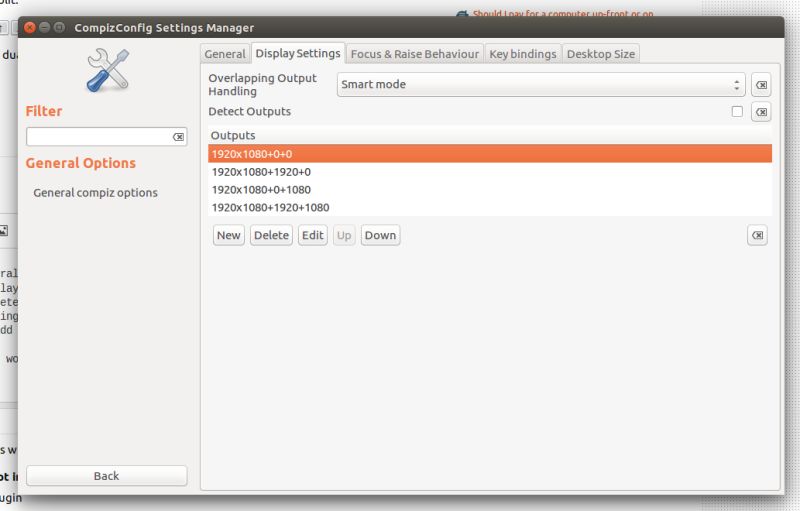The width and height of the screenshot is (800, 511).
Task: Select output 1920x1080+0+0
Action: click(490, 154)
